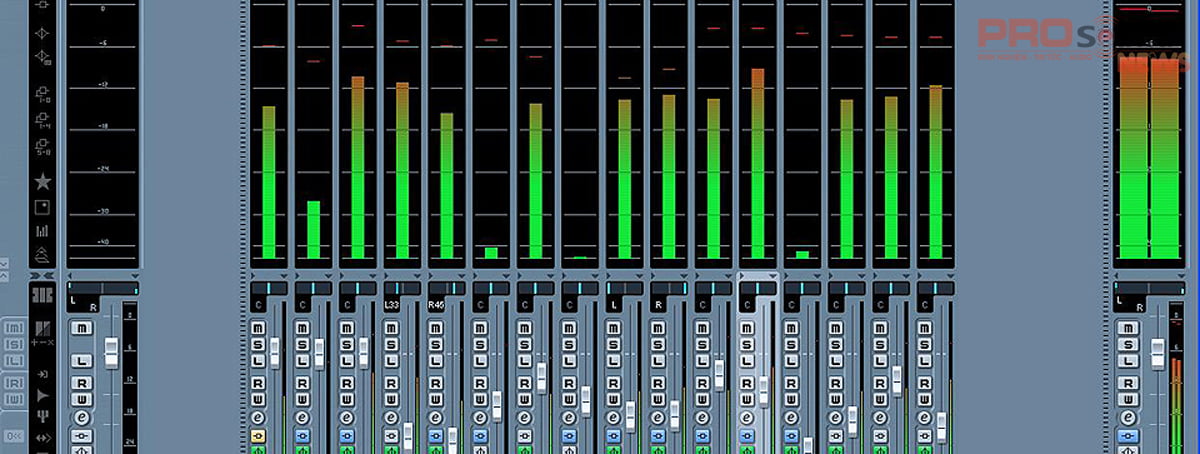Solo the master output channel

(x=1129, y=345)
